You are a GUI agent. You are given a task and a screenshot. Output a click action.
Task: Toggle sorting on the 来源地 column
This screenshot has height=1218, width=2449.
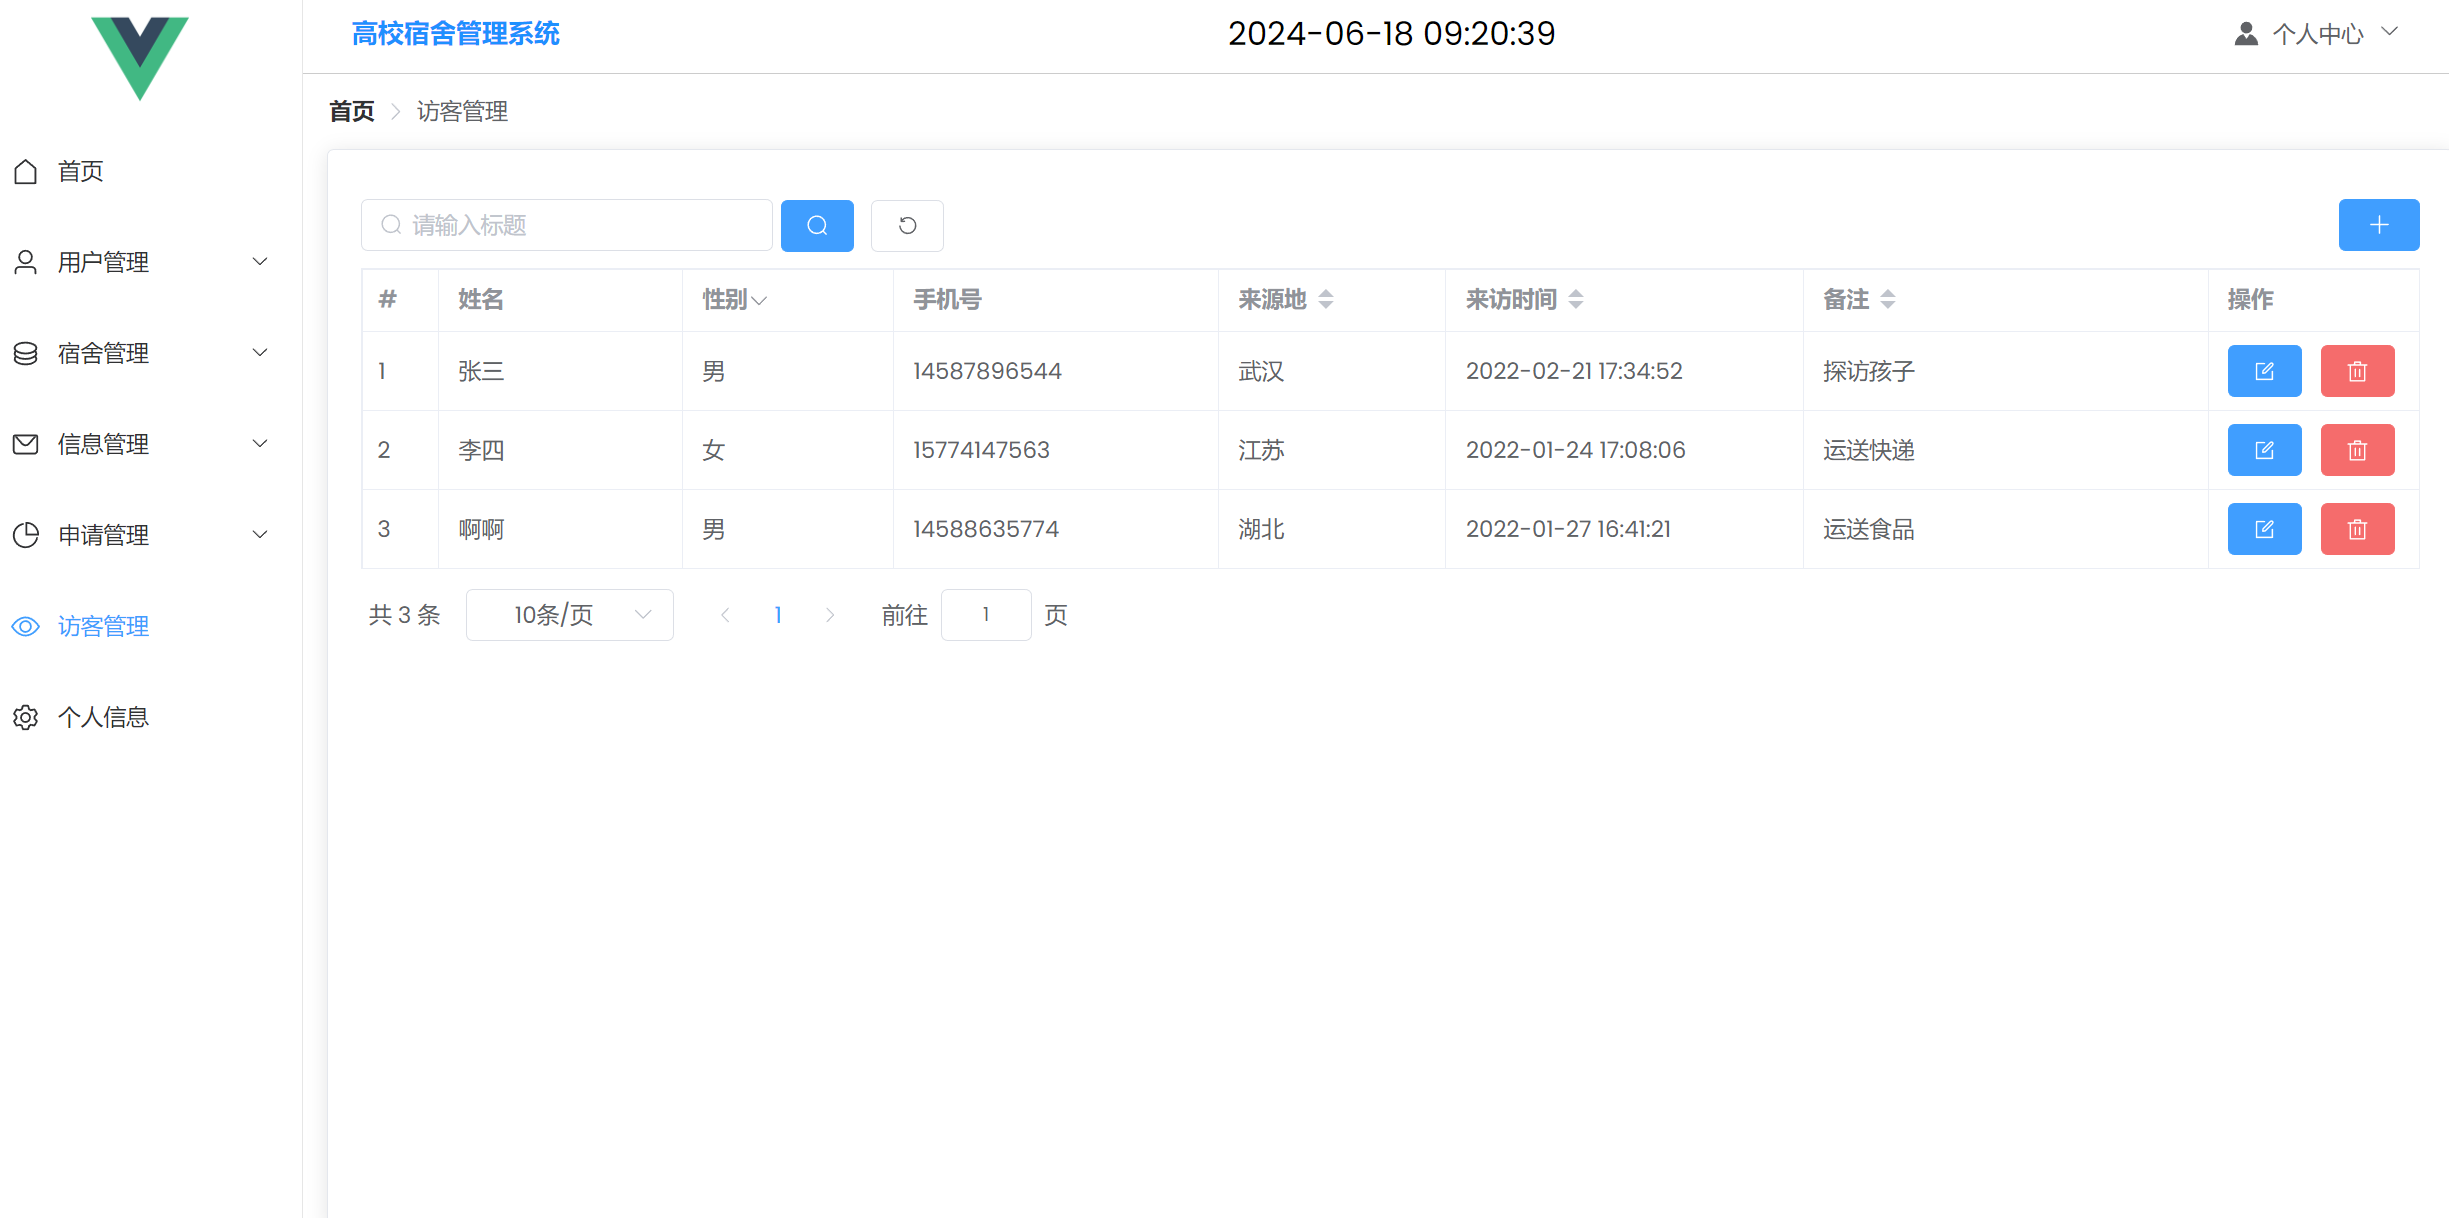(x=1327, y=298)
